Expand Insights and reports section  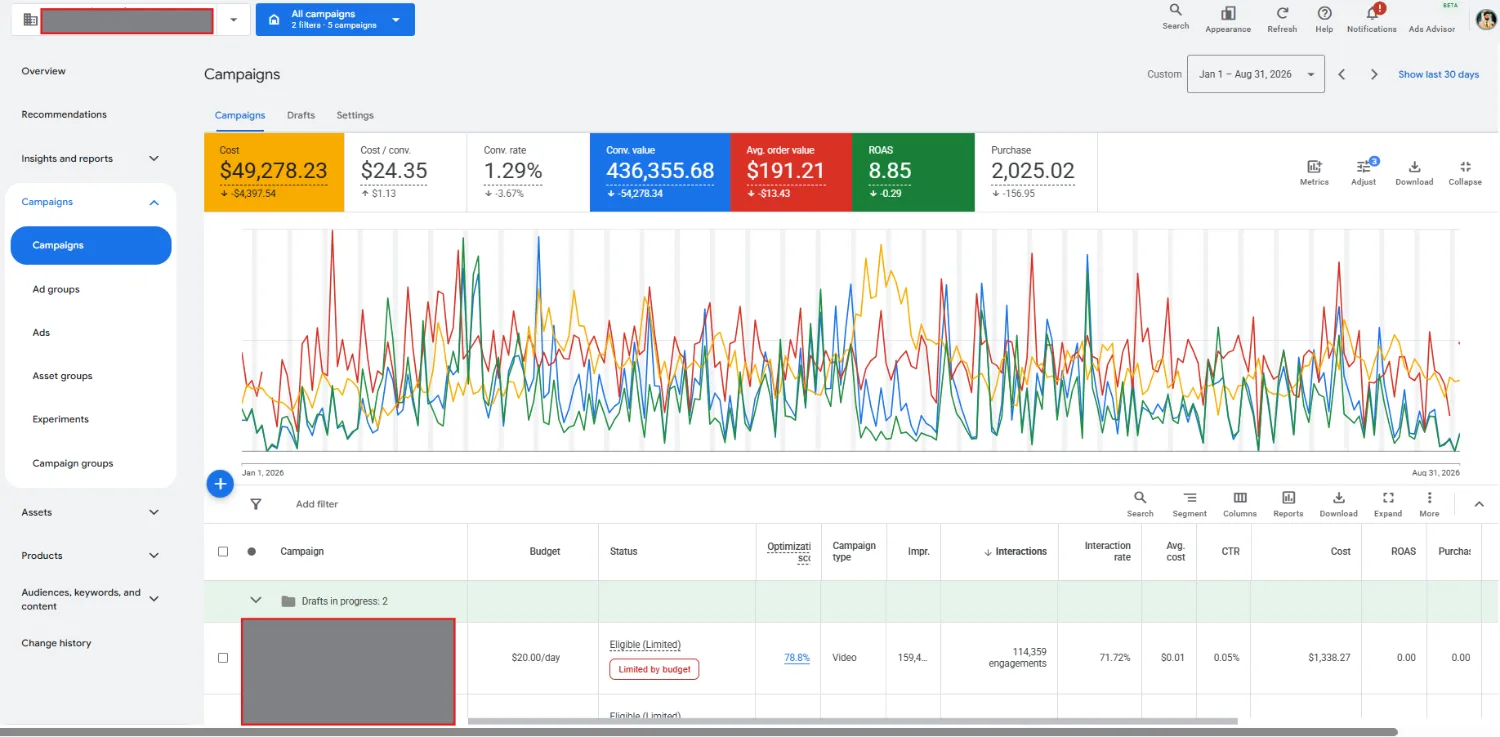coord(154,158)
